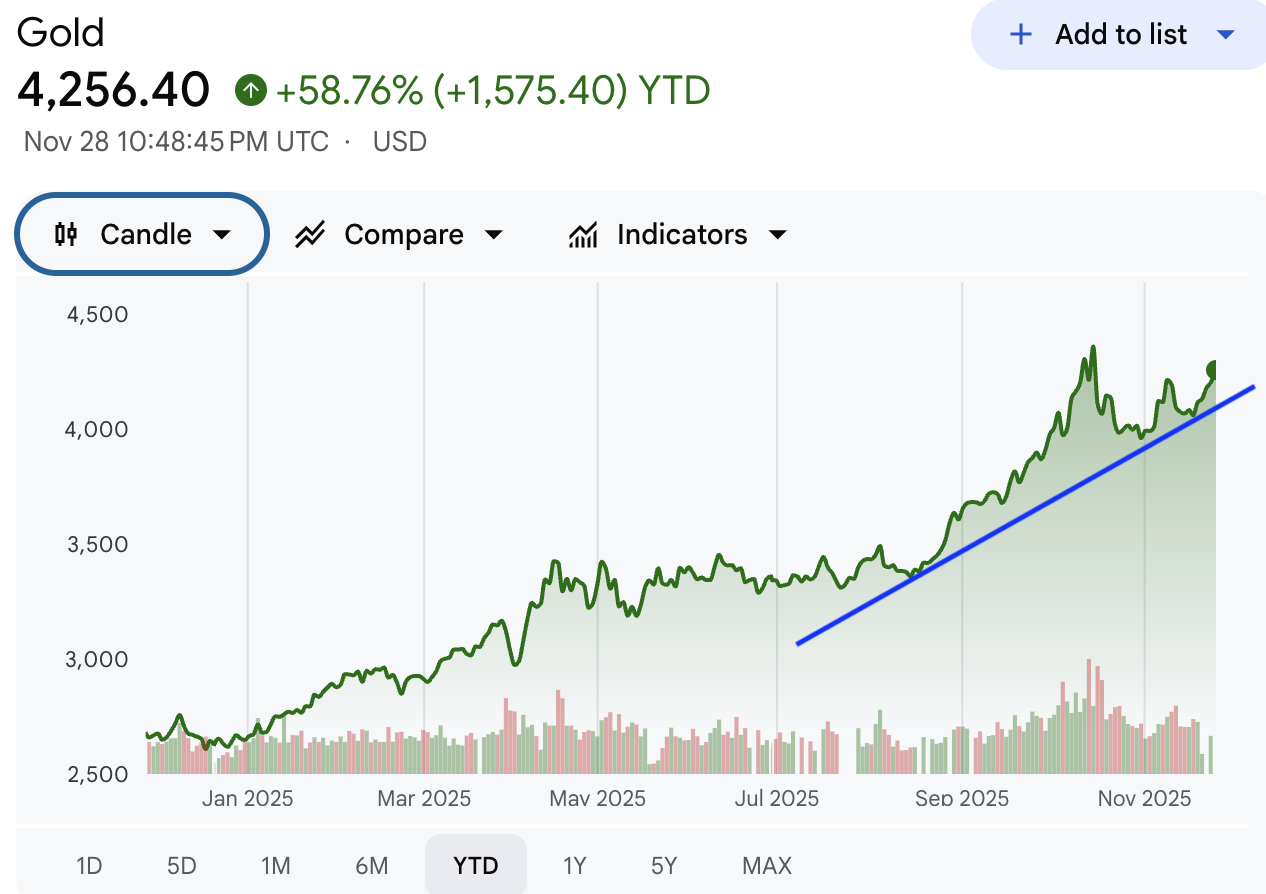Switch to the 1D time range

click(x=89, y=865)
